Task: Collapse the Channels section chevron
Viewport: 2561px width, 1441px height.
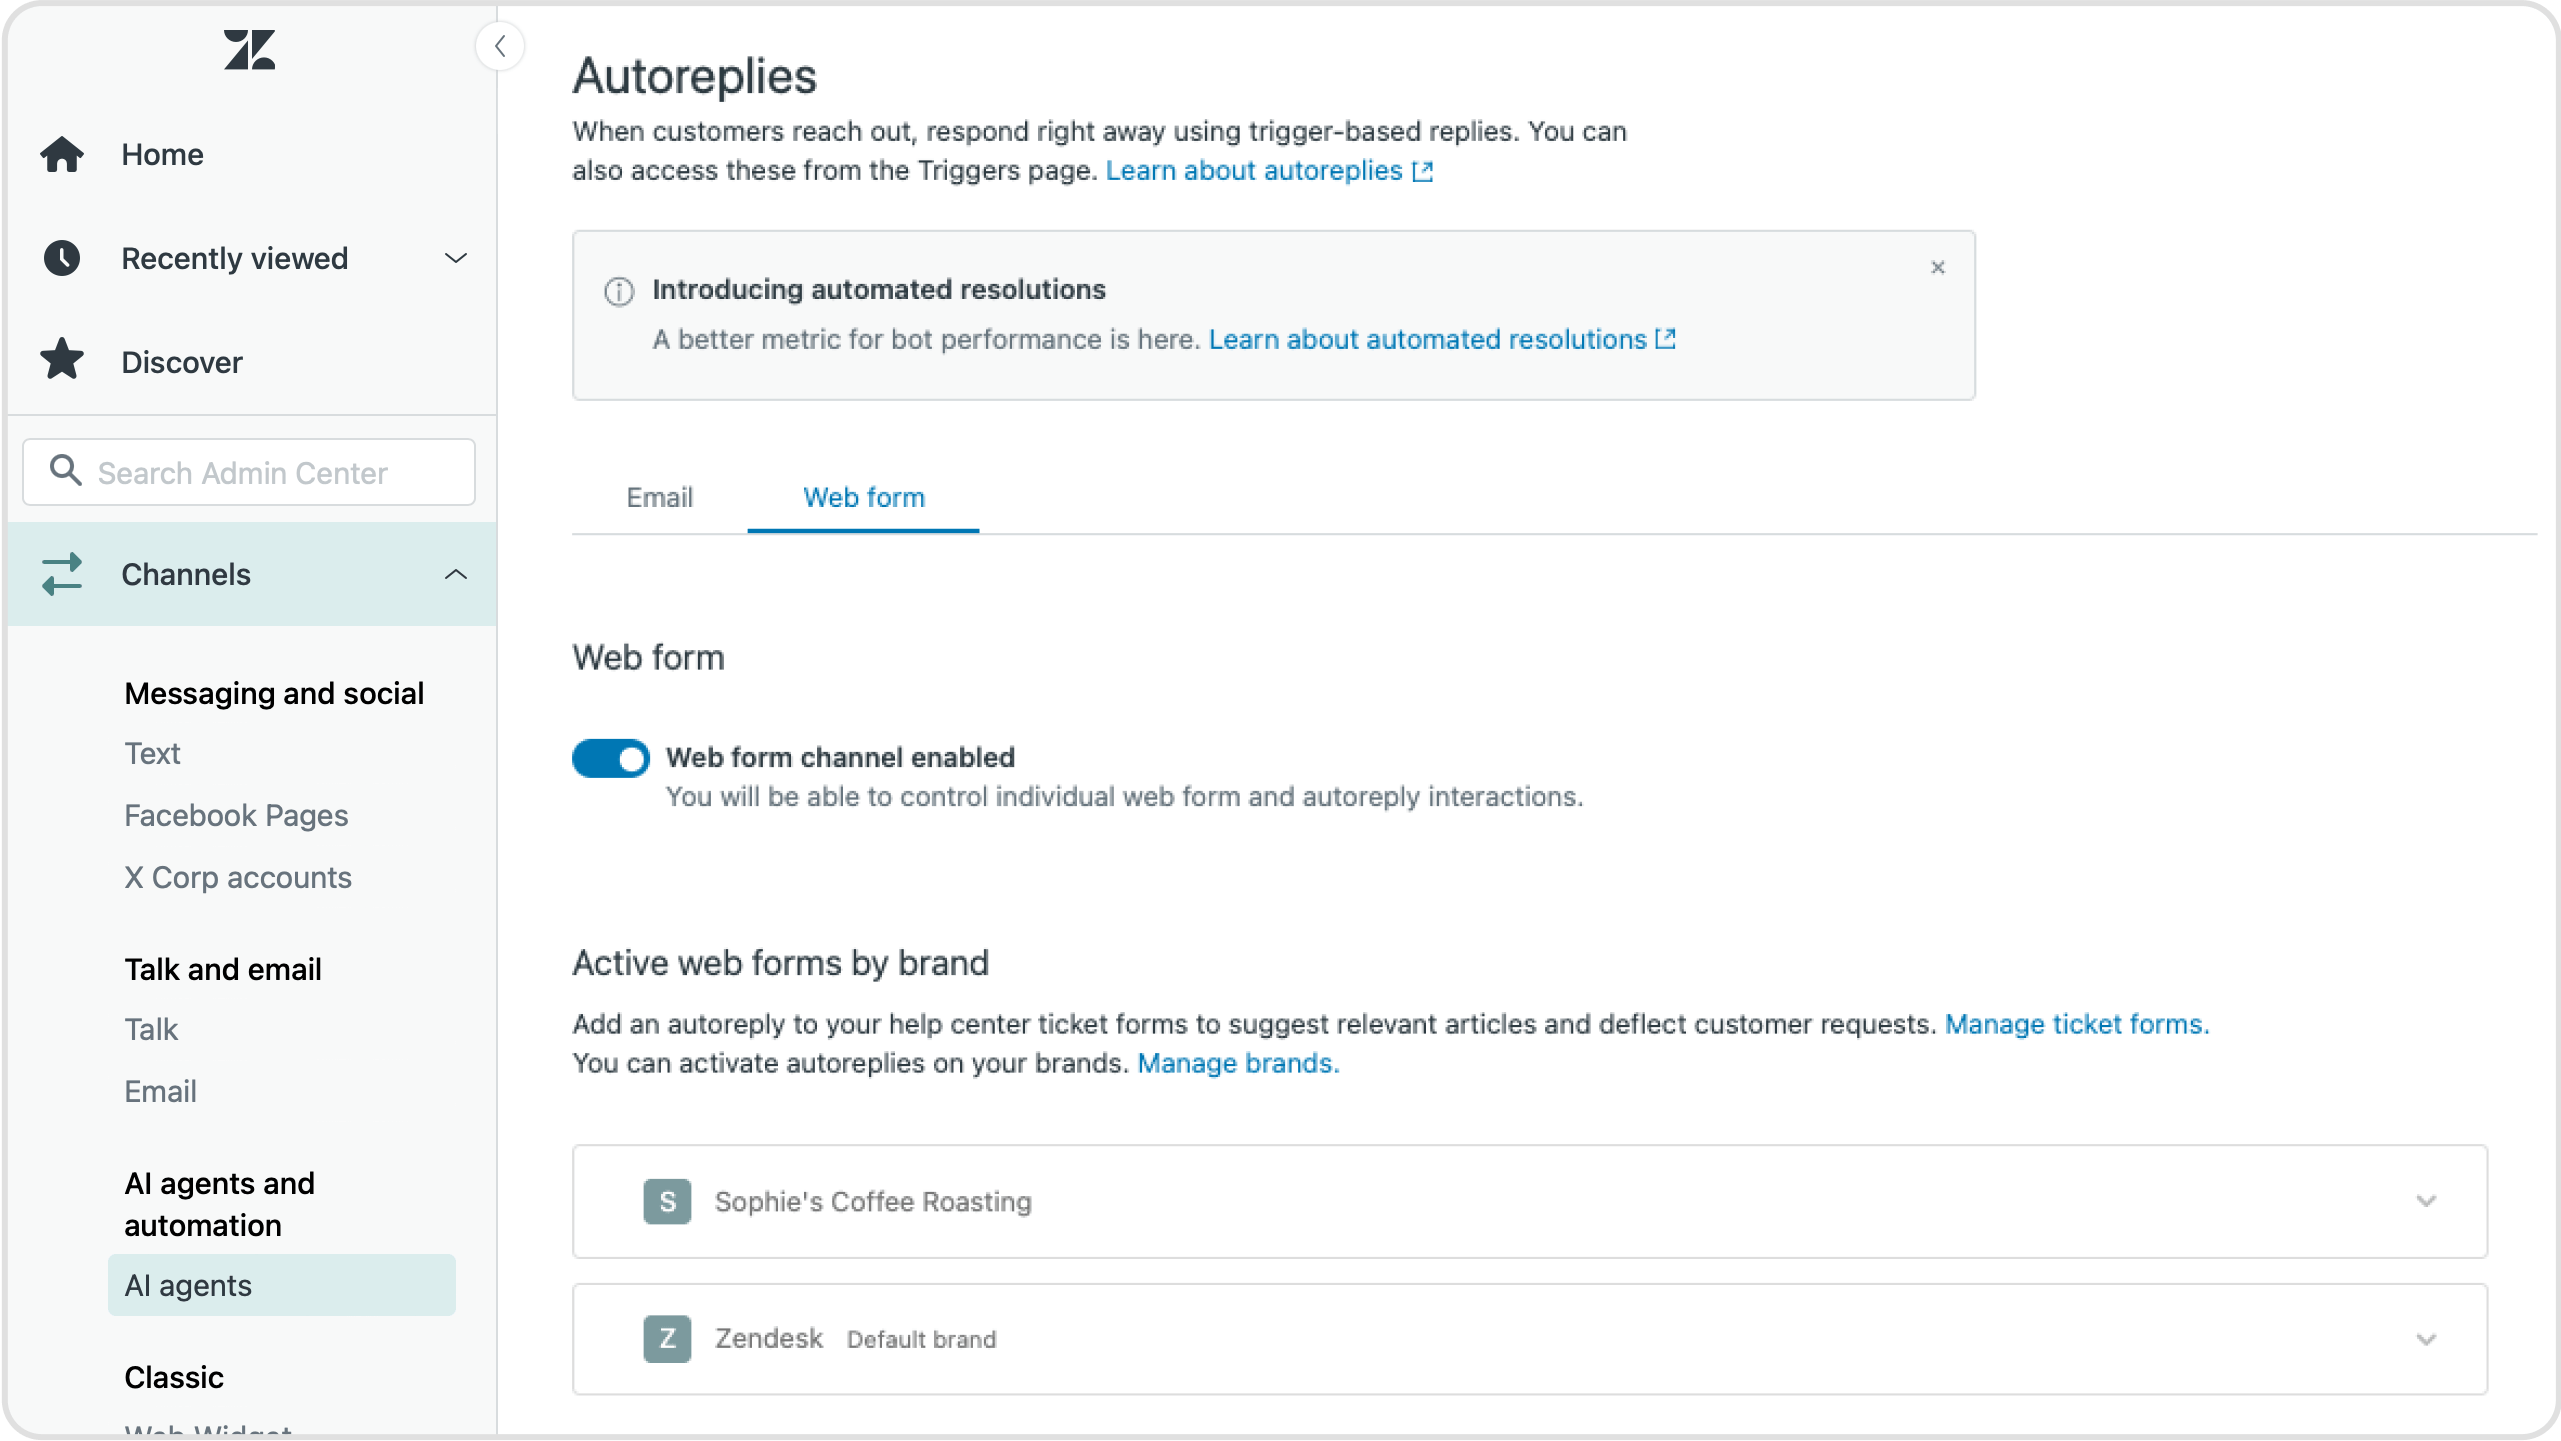Action: pos(456,574)
